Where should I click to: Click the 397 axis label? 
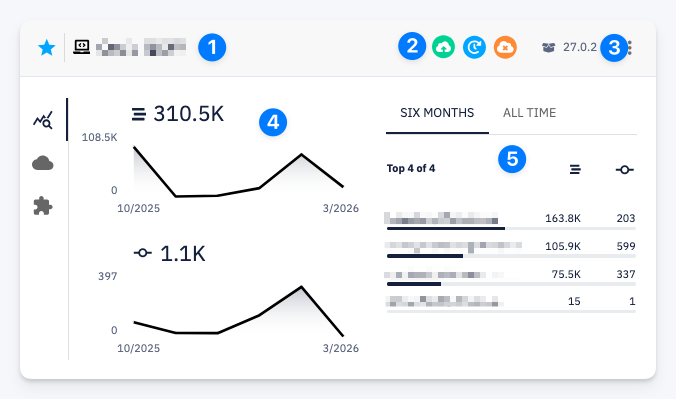[107, 276]
